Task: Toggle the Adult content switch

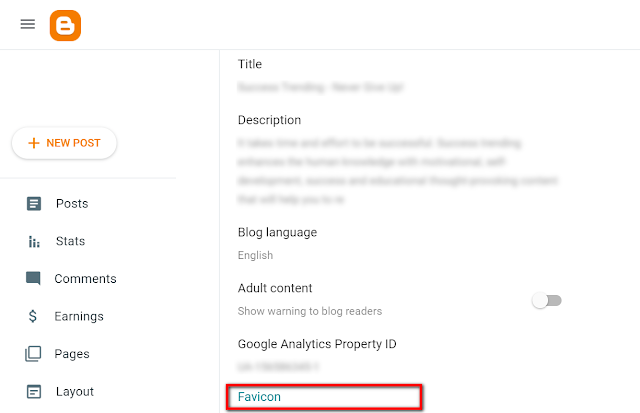Action: point(546,300)
